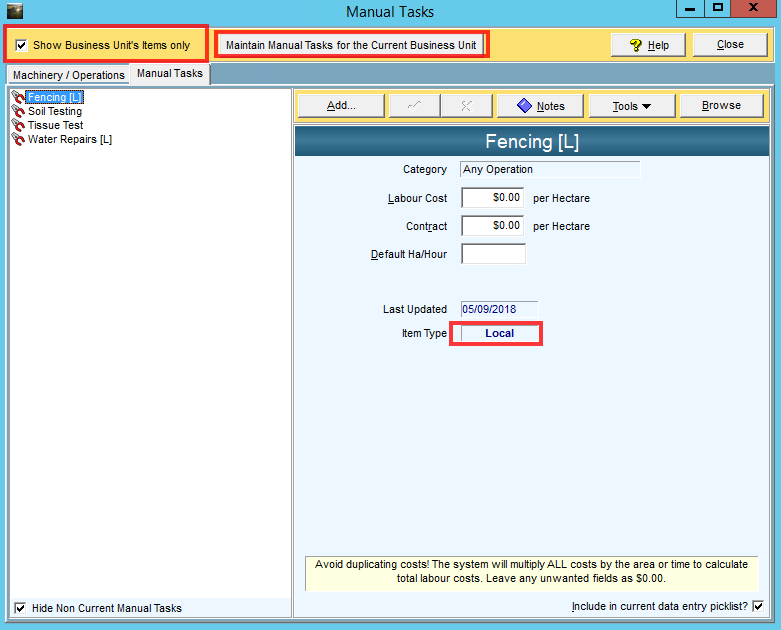The width and height of the screenshot is (781, 630).
Task: Open Help with the question mark button
Action: [647, 45]
